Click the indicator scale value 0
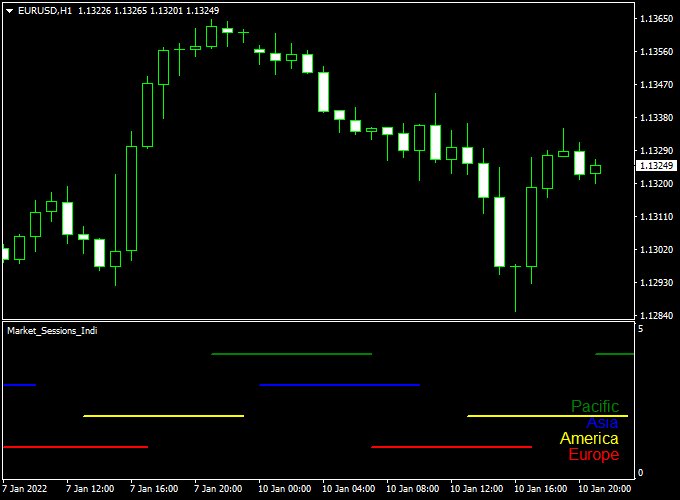This screenshot has height=500, width=680. click(x=641, y=473)
